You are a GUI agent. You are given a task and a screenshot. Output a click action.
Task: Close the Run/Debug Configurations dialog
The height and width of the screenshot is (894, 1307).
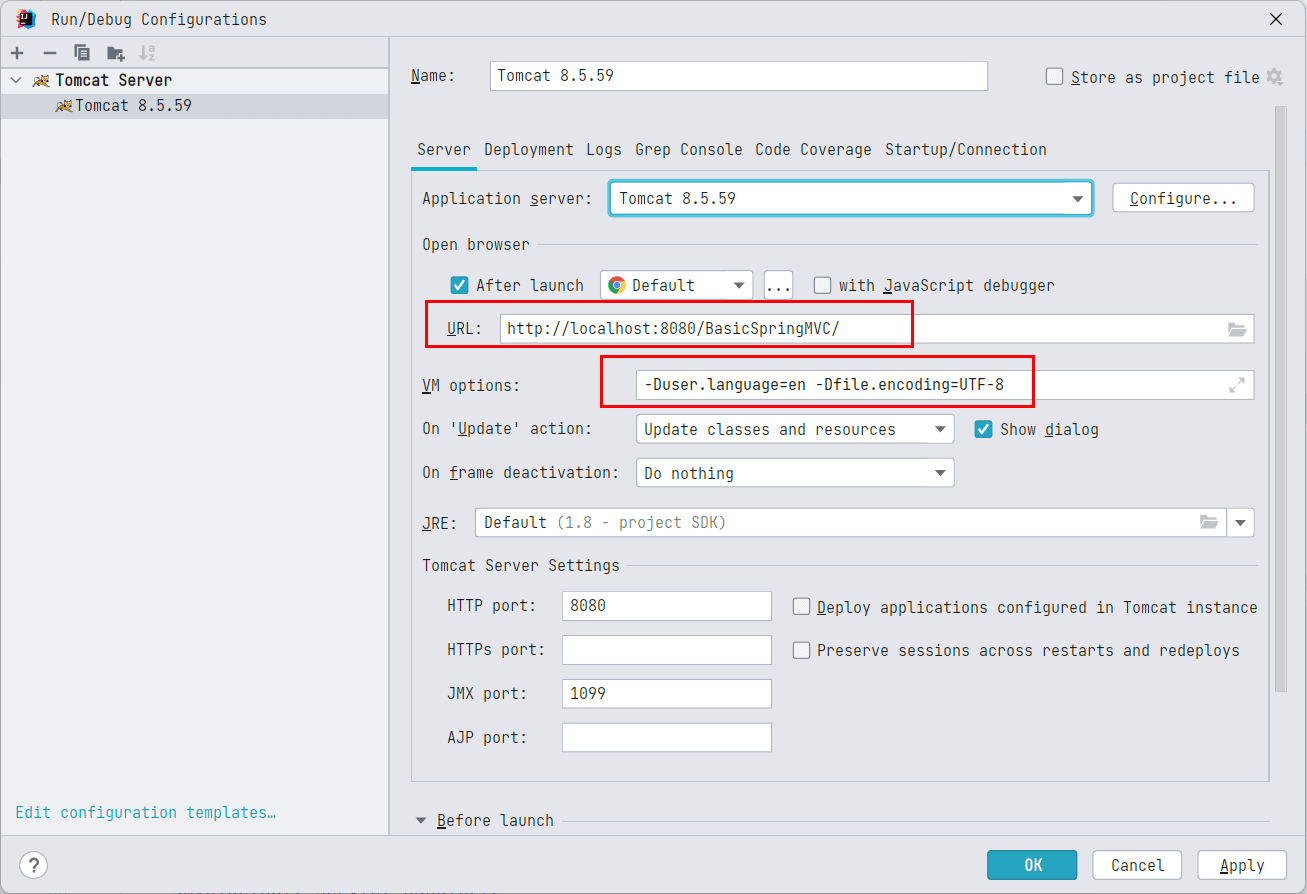click(1276, 19)
